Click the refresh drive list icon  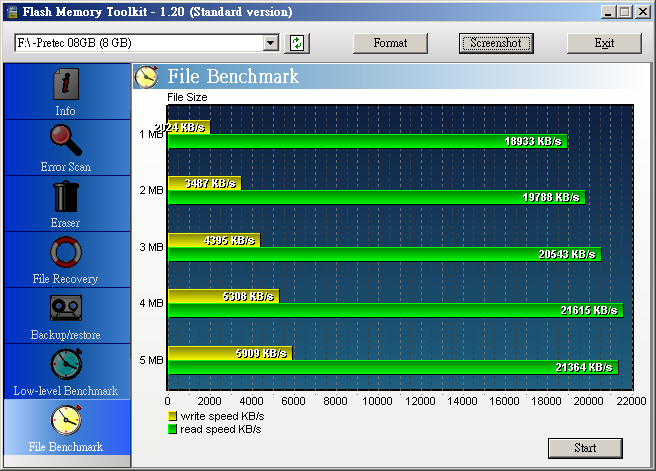tap(297, 43)
